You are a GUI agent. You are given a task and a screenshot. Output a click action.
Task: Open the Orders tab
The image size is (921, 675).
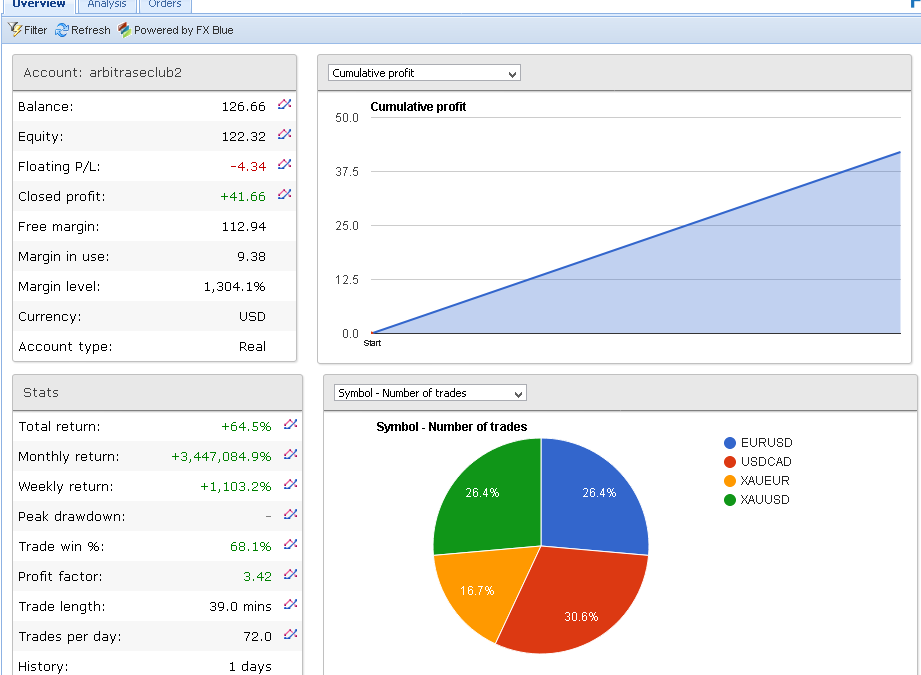pos(165,5)
